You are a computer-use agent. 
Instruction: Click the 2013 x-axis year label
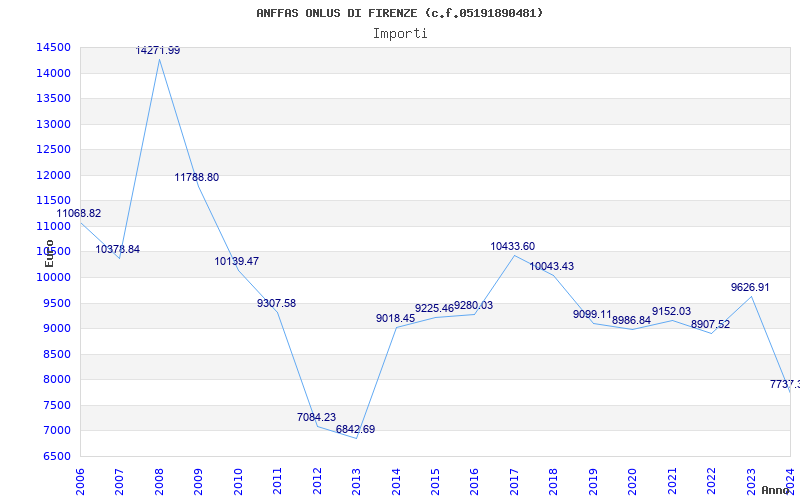(357, 481)
